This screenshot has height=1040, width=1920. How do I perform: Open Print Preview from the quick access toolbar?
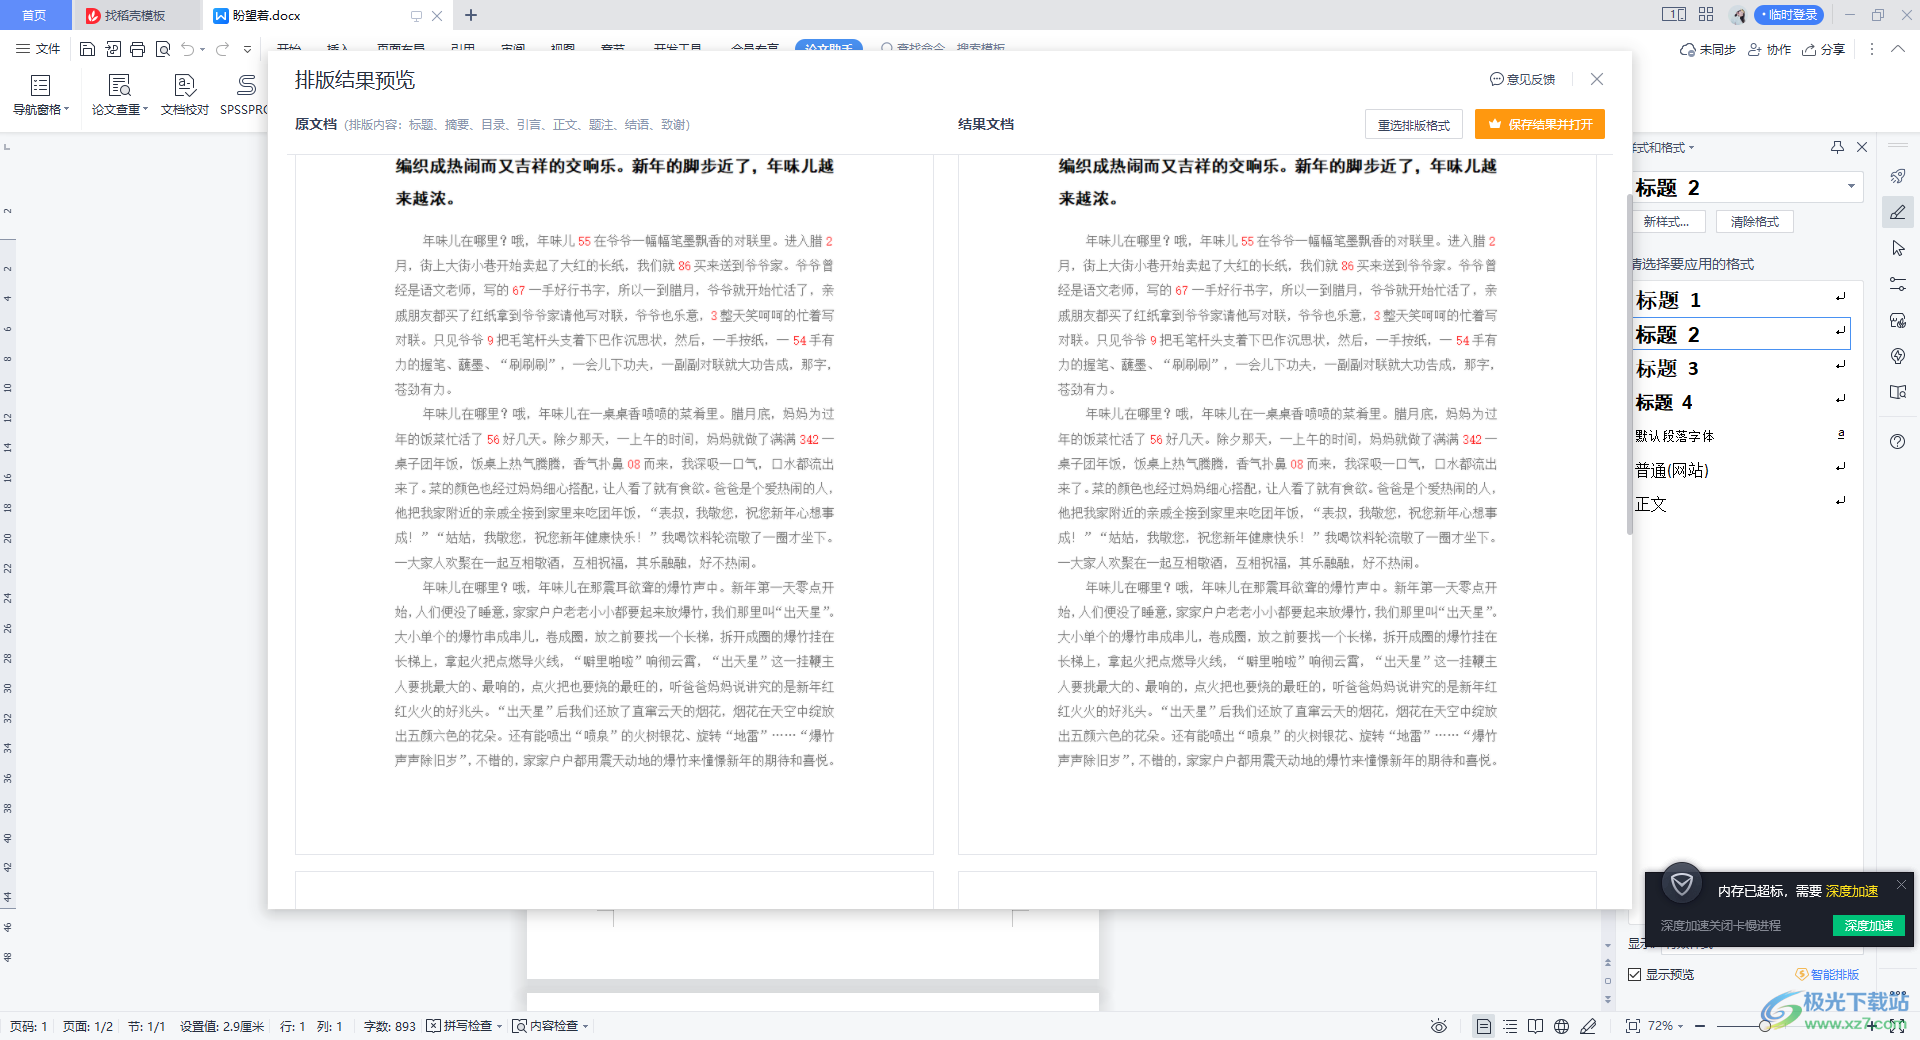click(162, 49)
